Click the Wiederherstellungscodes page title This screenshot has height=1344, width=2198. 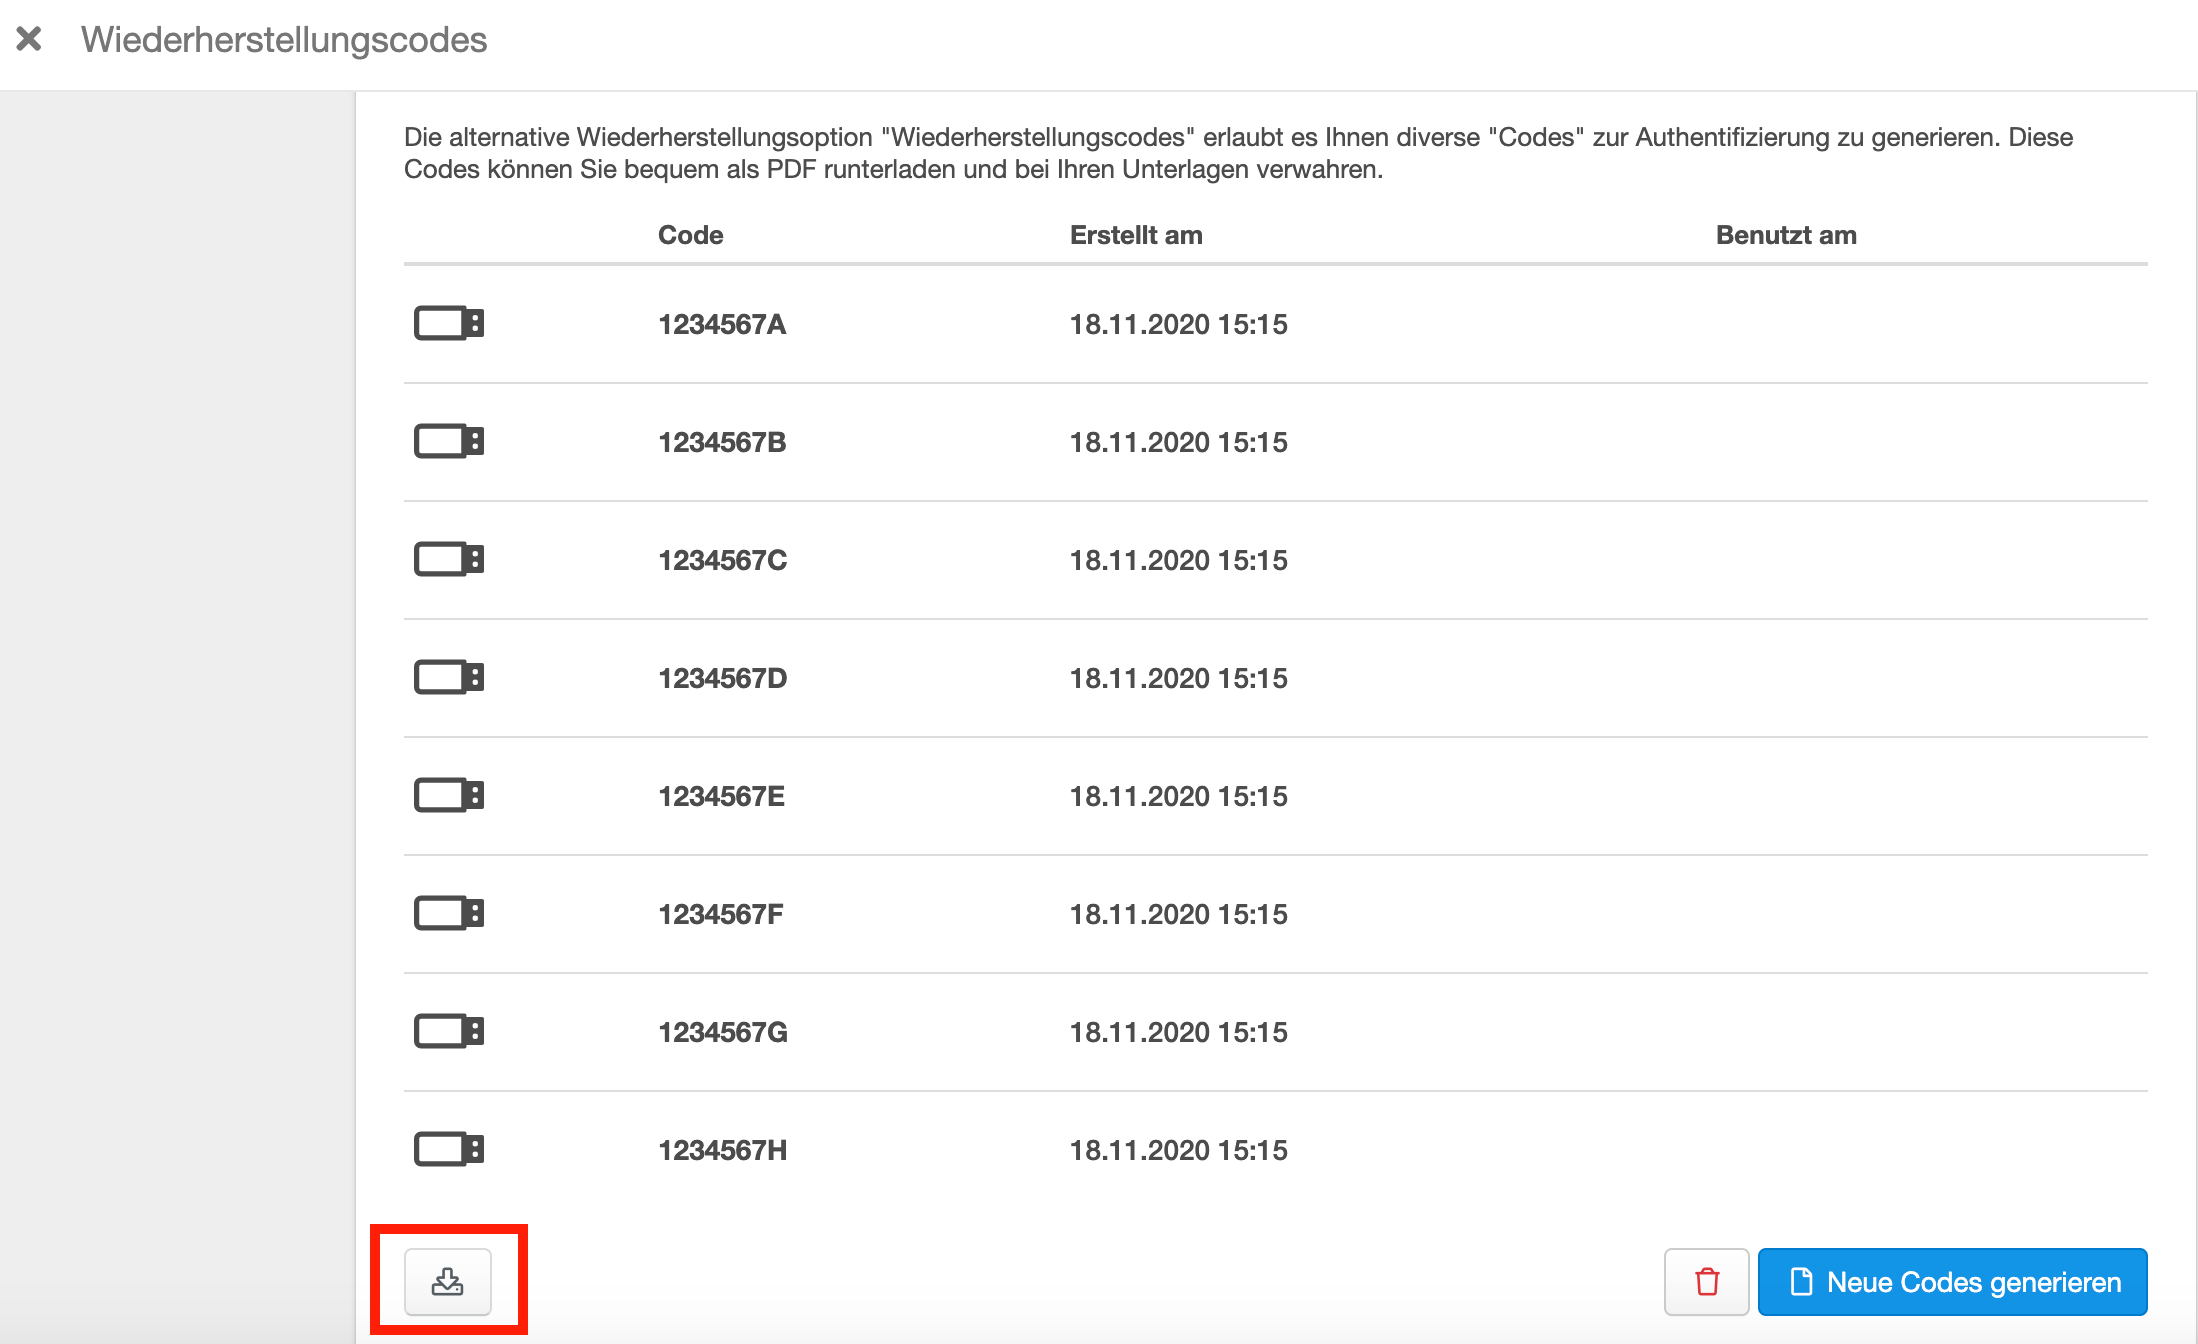pyautogui.click(x=284, y=40)
